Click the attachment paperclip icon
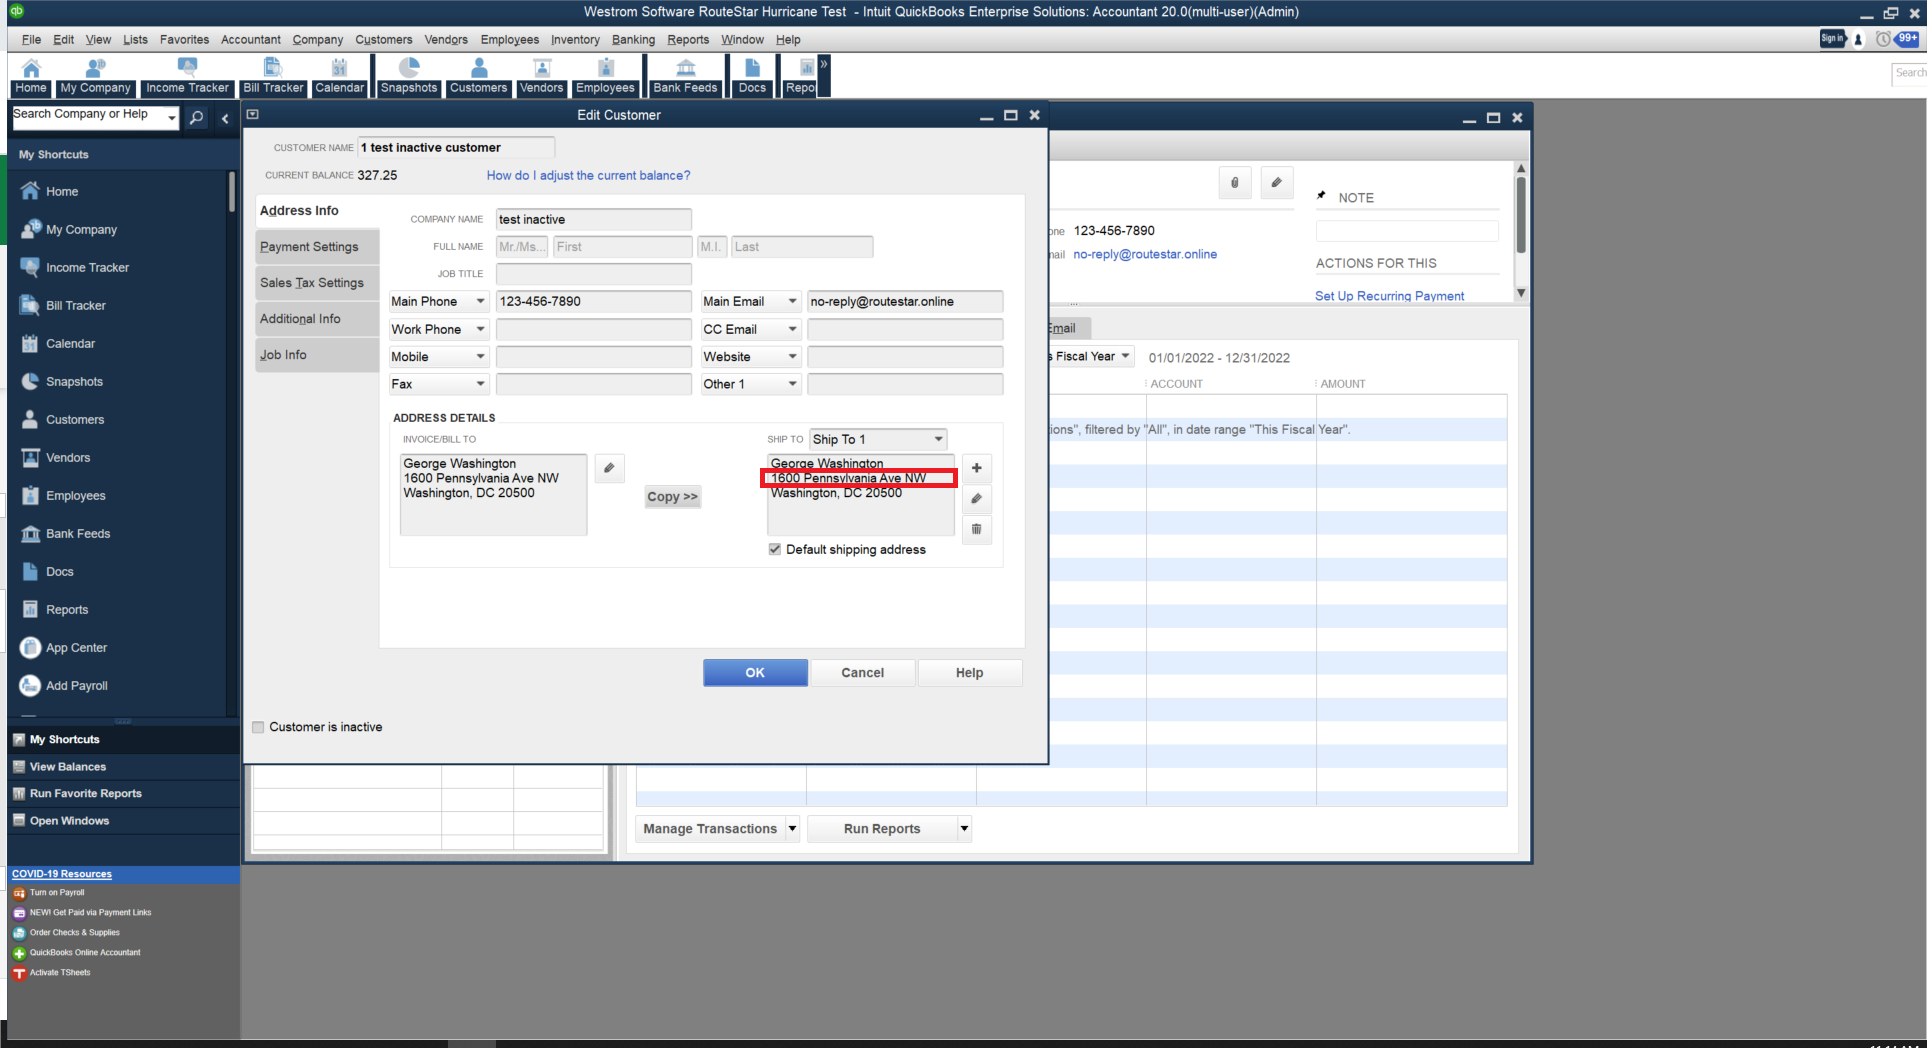 click(1235, 183)
